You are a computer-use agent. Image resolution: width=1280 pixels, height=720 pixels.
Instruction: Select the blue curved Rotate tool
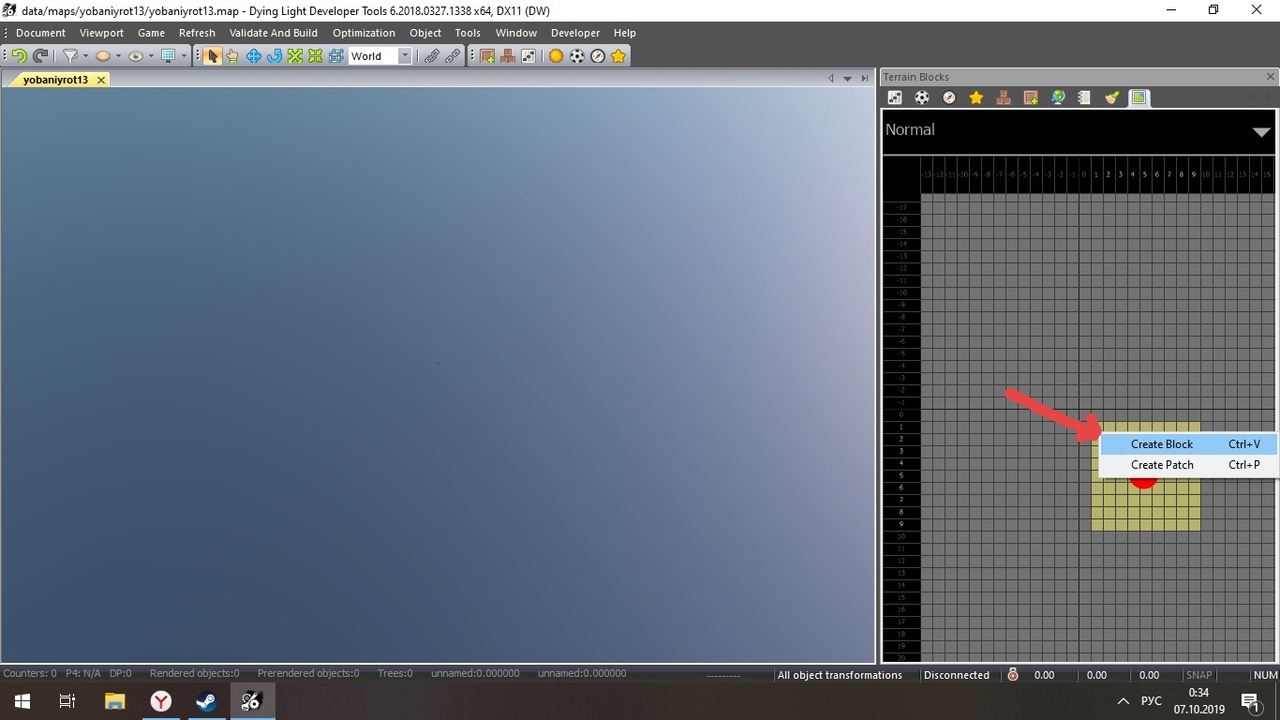pyautogui.click(x=274, y=57)
